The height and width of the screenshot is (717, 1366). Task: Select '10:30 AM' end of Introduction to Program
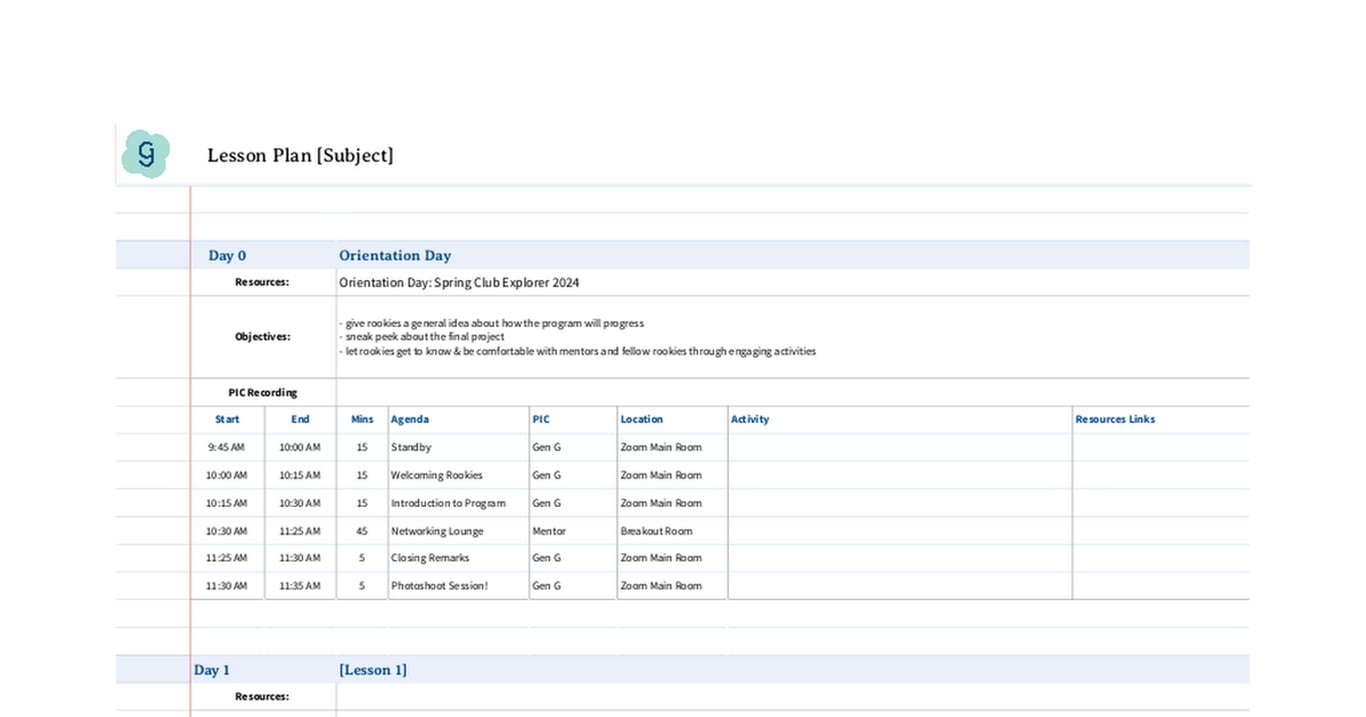[x=300, y=503]
